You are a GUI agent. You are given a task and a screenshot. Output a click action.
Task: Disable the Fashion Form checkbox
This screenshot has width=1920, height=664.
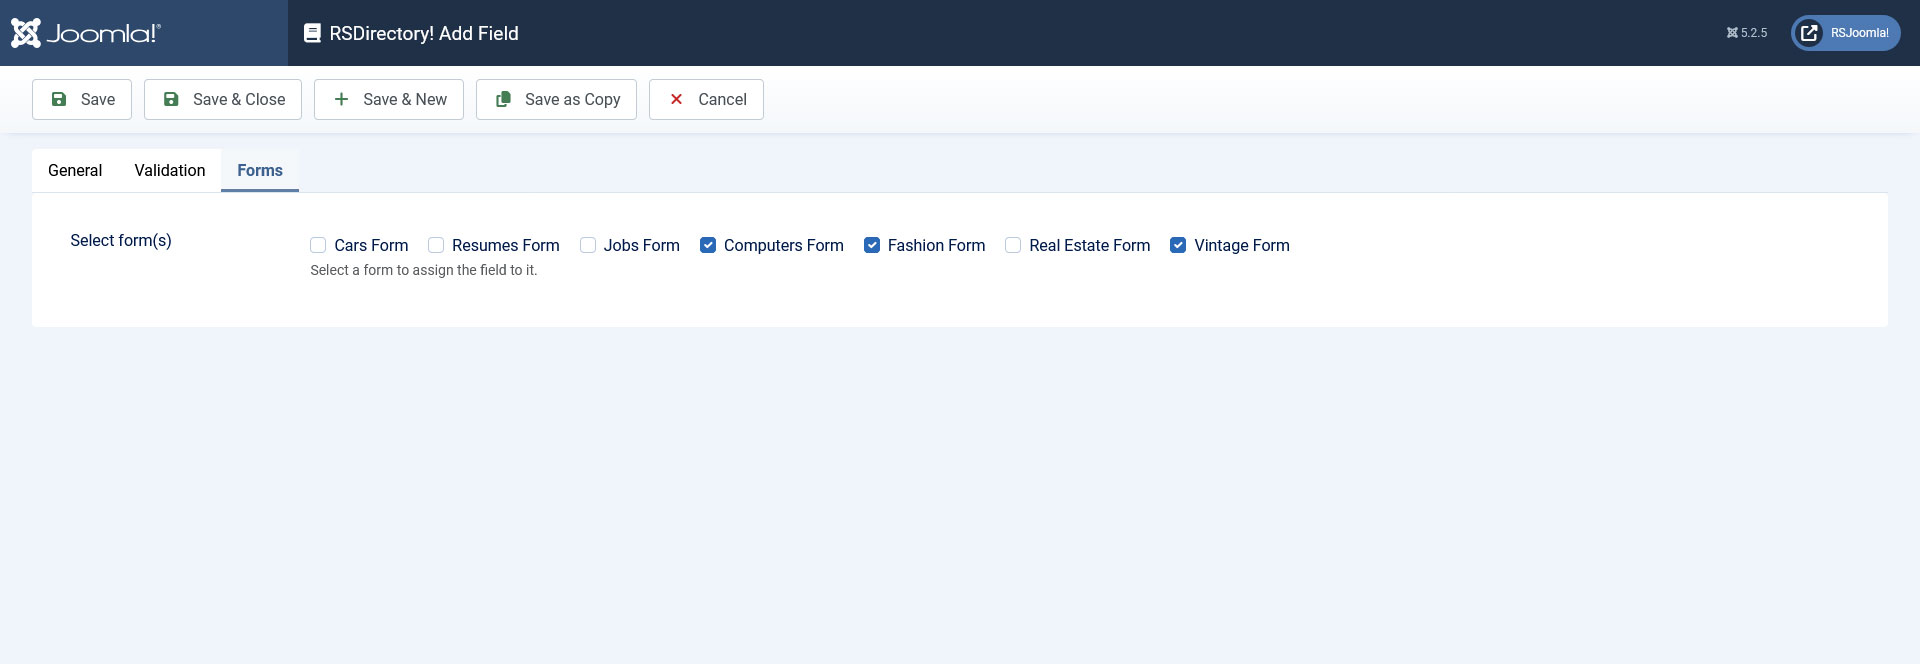(x=872, y=245)
